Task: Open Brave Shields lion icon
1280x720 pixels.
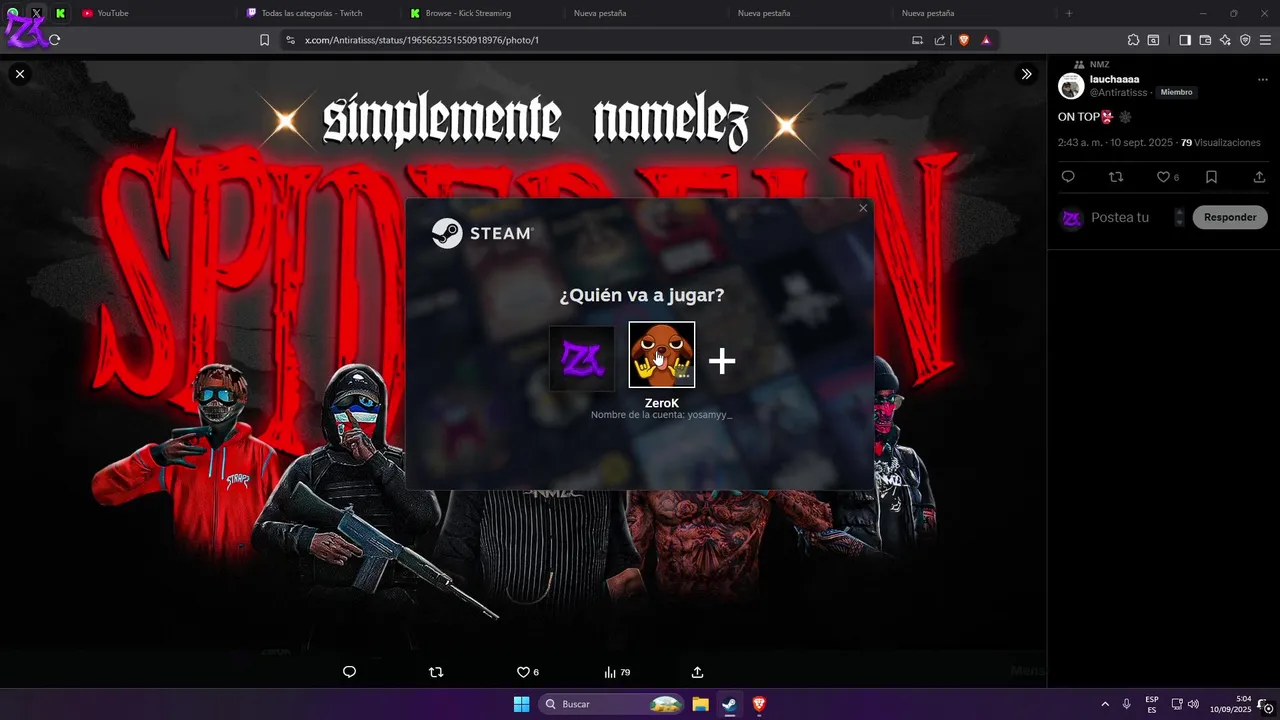Action: pyautogui.click(x=964, y=40)
